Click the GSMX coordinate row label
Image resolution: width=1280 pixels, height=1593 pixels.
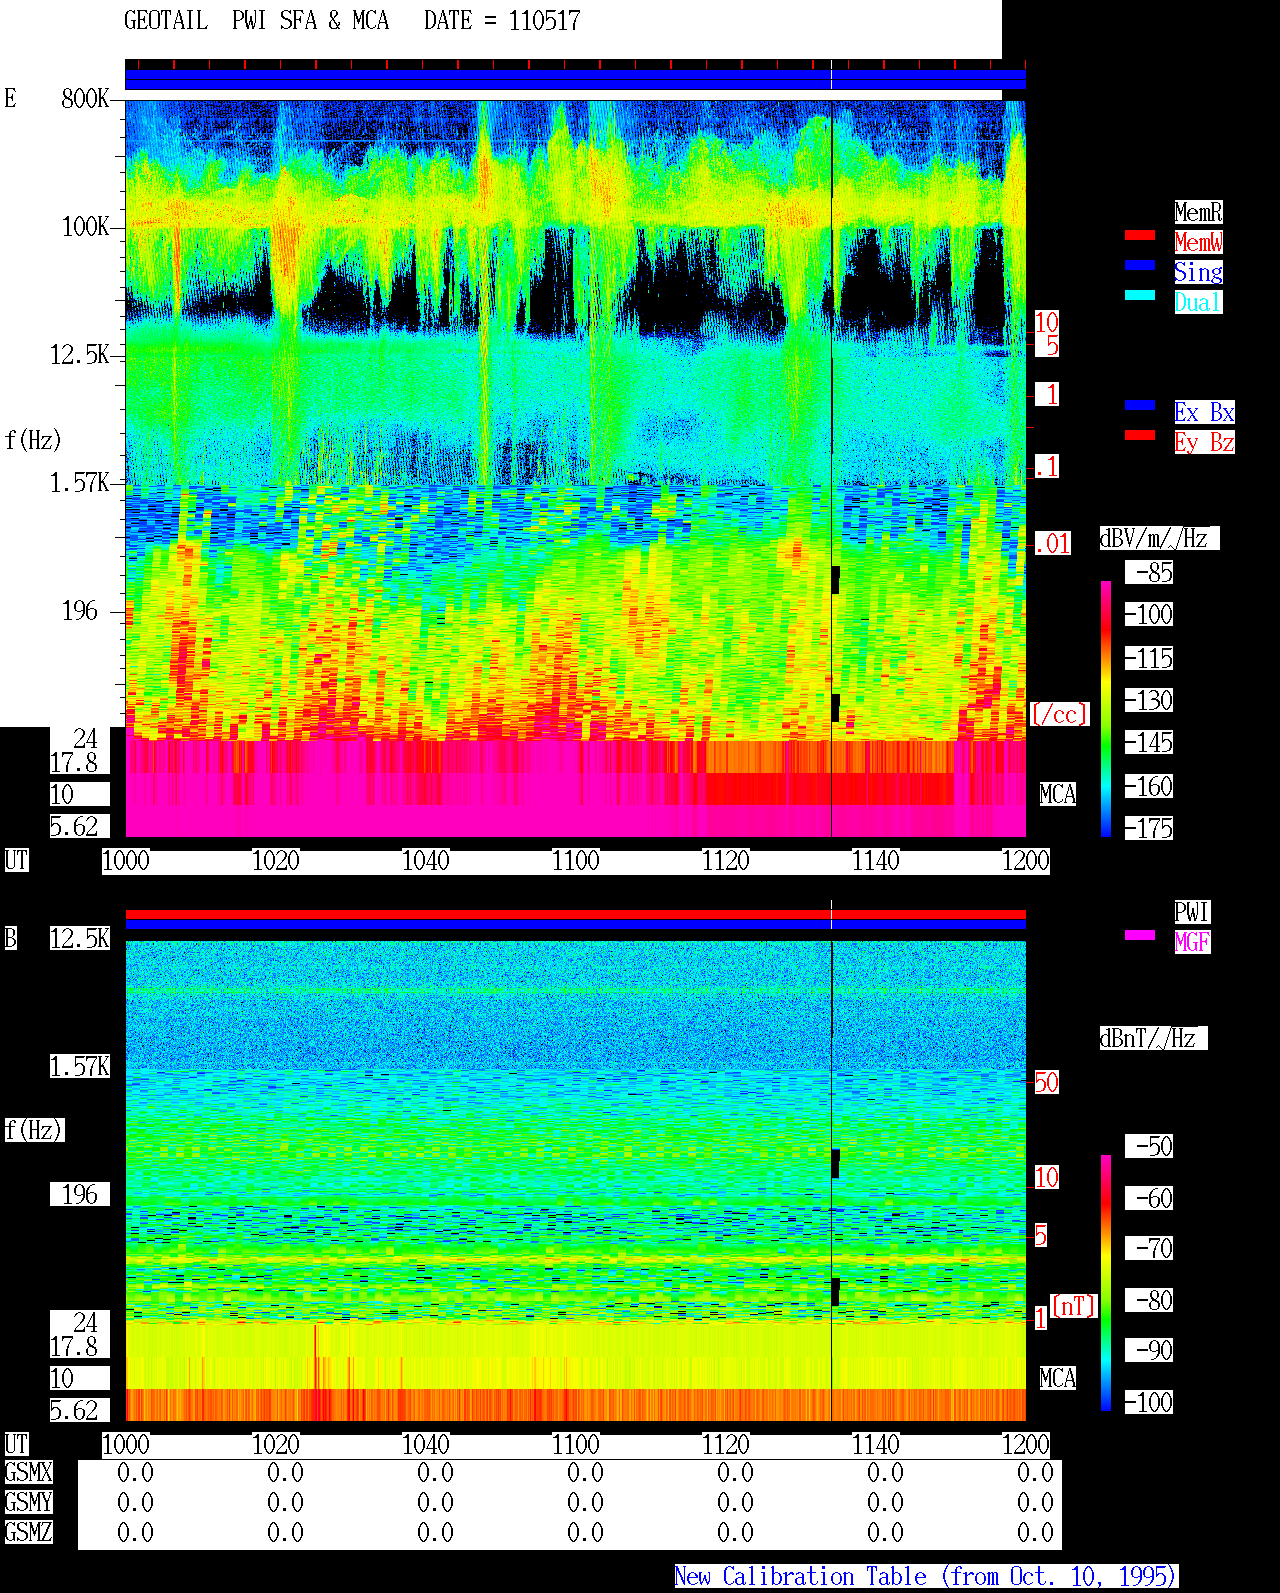click(x=28, y=1472)
